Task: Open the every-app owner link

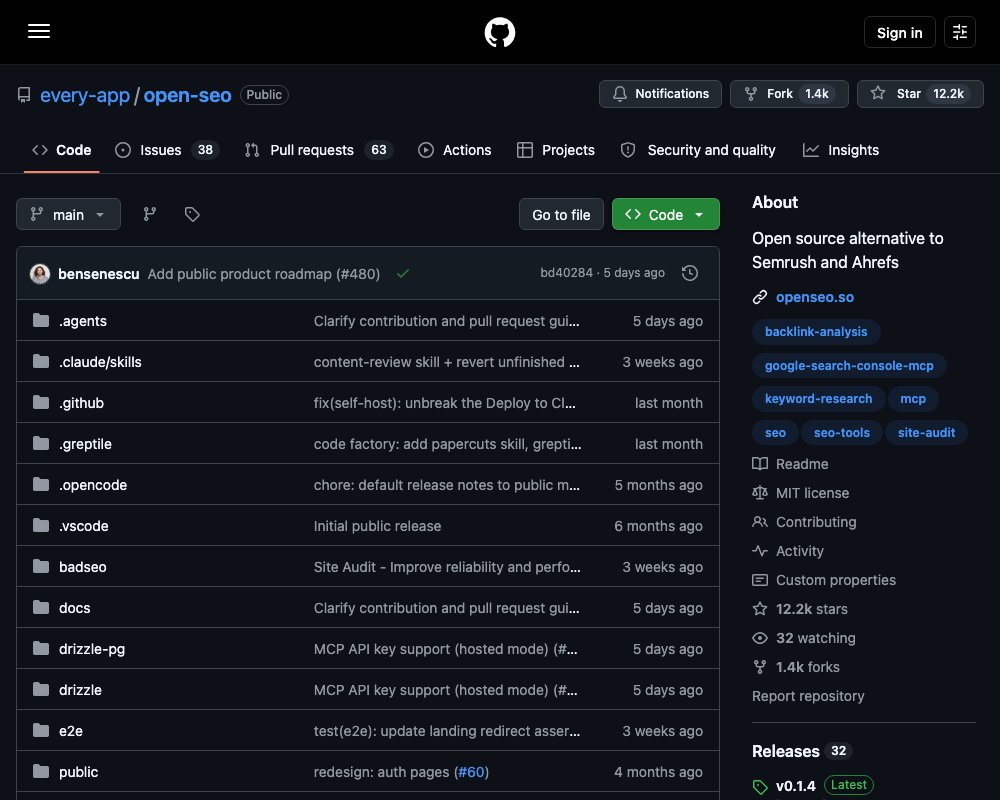Action: click(x=85, y=95)
